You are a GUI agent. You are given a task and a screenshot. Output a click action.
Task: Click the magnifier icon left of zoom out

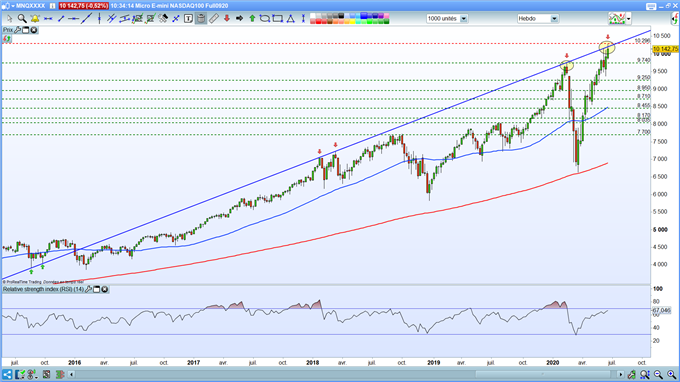click(x=645, y=375)
